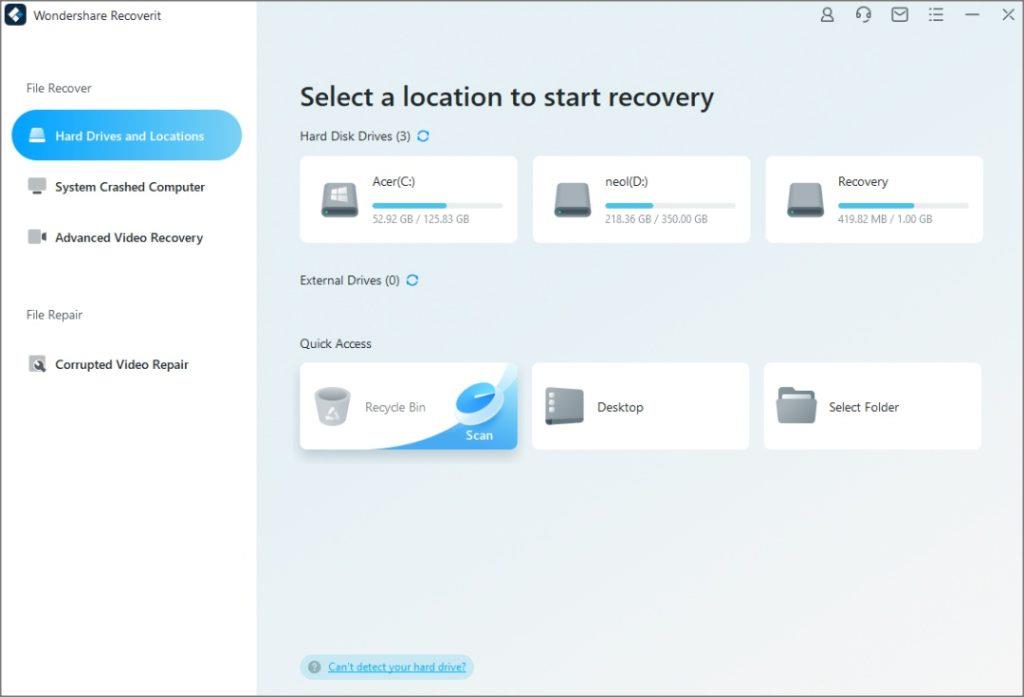Viewport: 1024px width, 697px height.
Task: Minimize the Recoverit window
Action: [972, 14]
